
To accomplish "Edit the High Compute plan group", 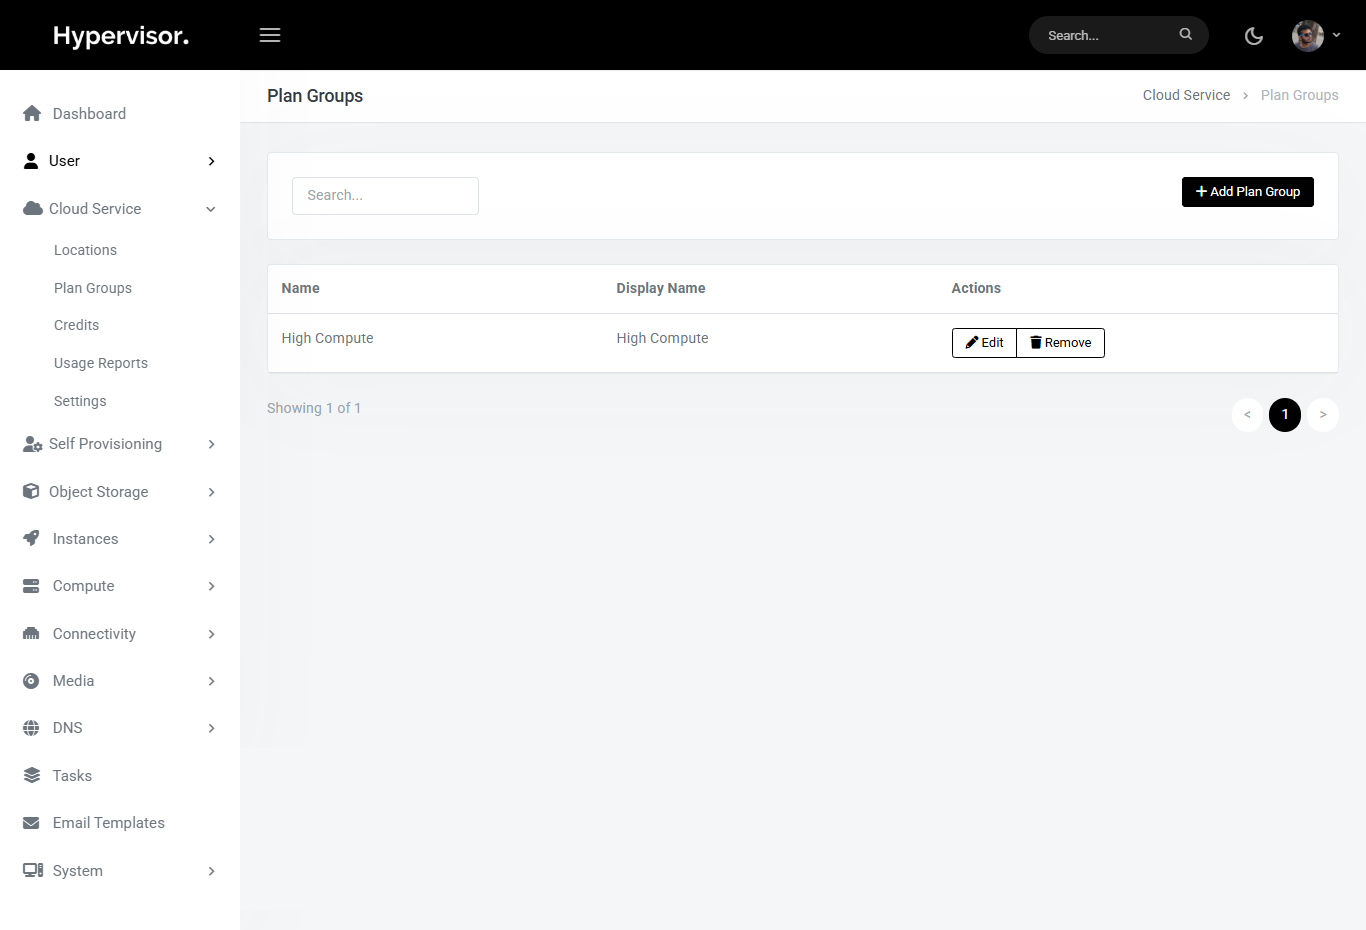I will [x=984, y=343].
